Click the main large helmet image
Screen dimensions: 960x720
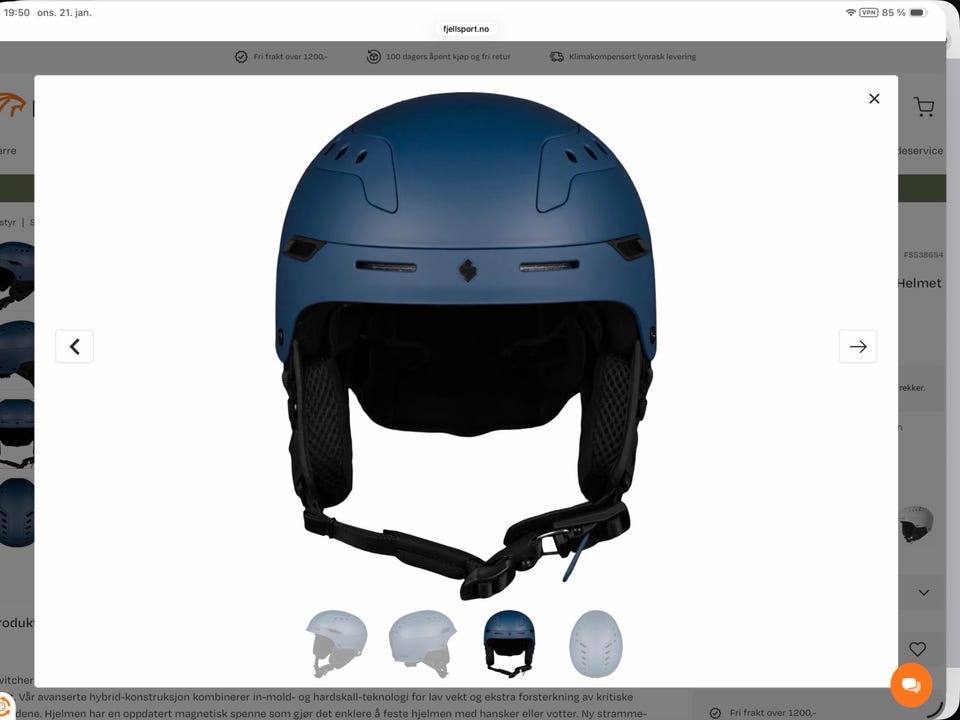click(x=466, y=345)
